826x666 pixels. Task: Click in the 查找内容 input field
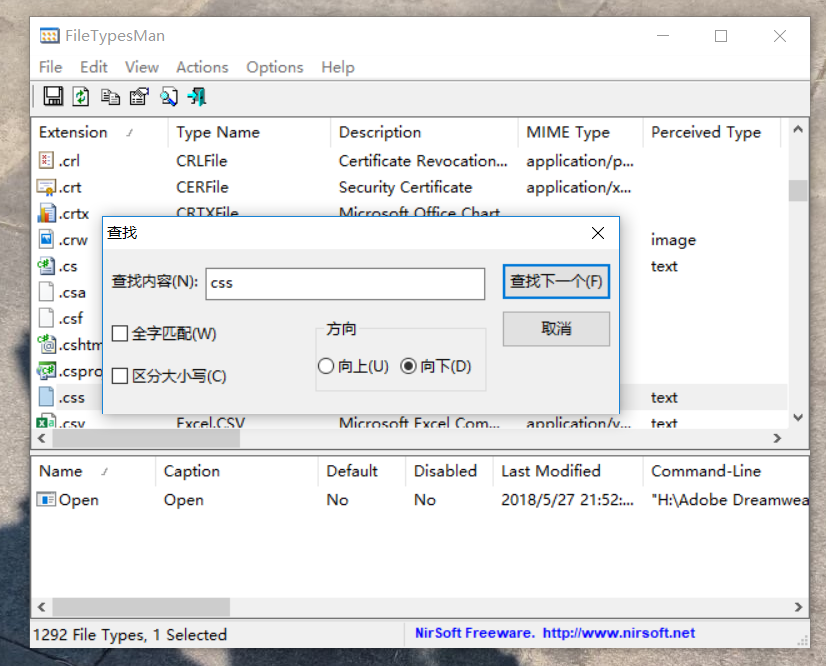(345, 283)
